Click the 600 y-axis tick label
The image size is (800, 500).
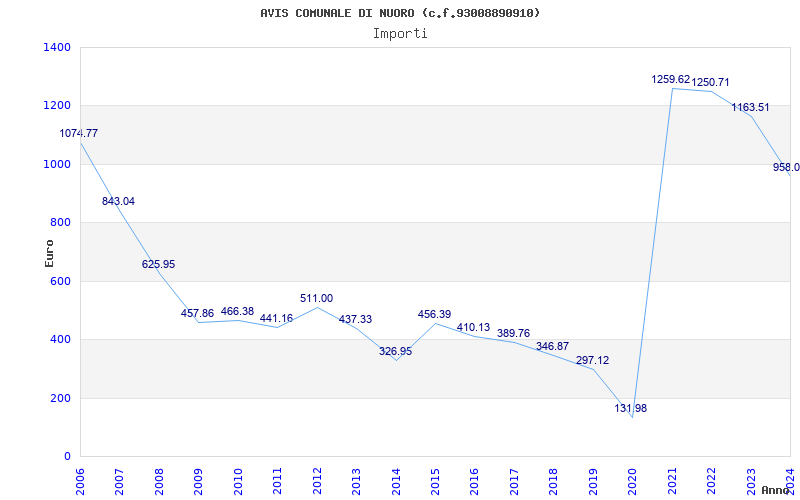(63, 281)
